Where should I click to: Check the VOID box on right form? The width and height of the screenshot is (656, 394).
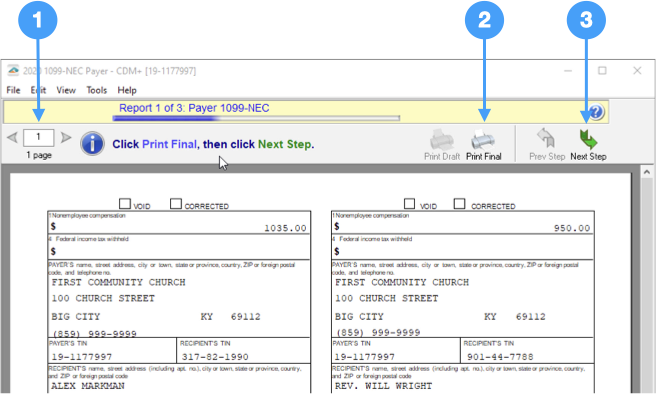pos(409,204)
